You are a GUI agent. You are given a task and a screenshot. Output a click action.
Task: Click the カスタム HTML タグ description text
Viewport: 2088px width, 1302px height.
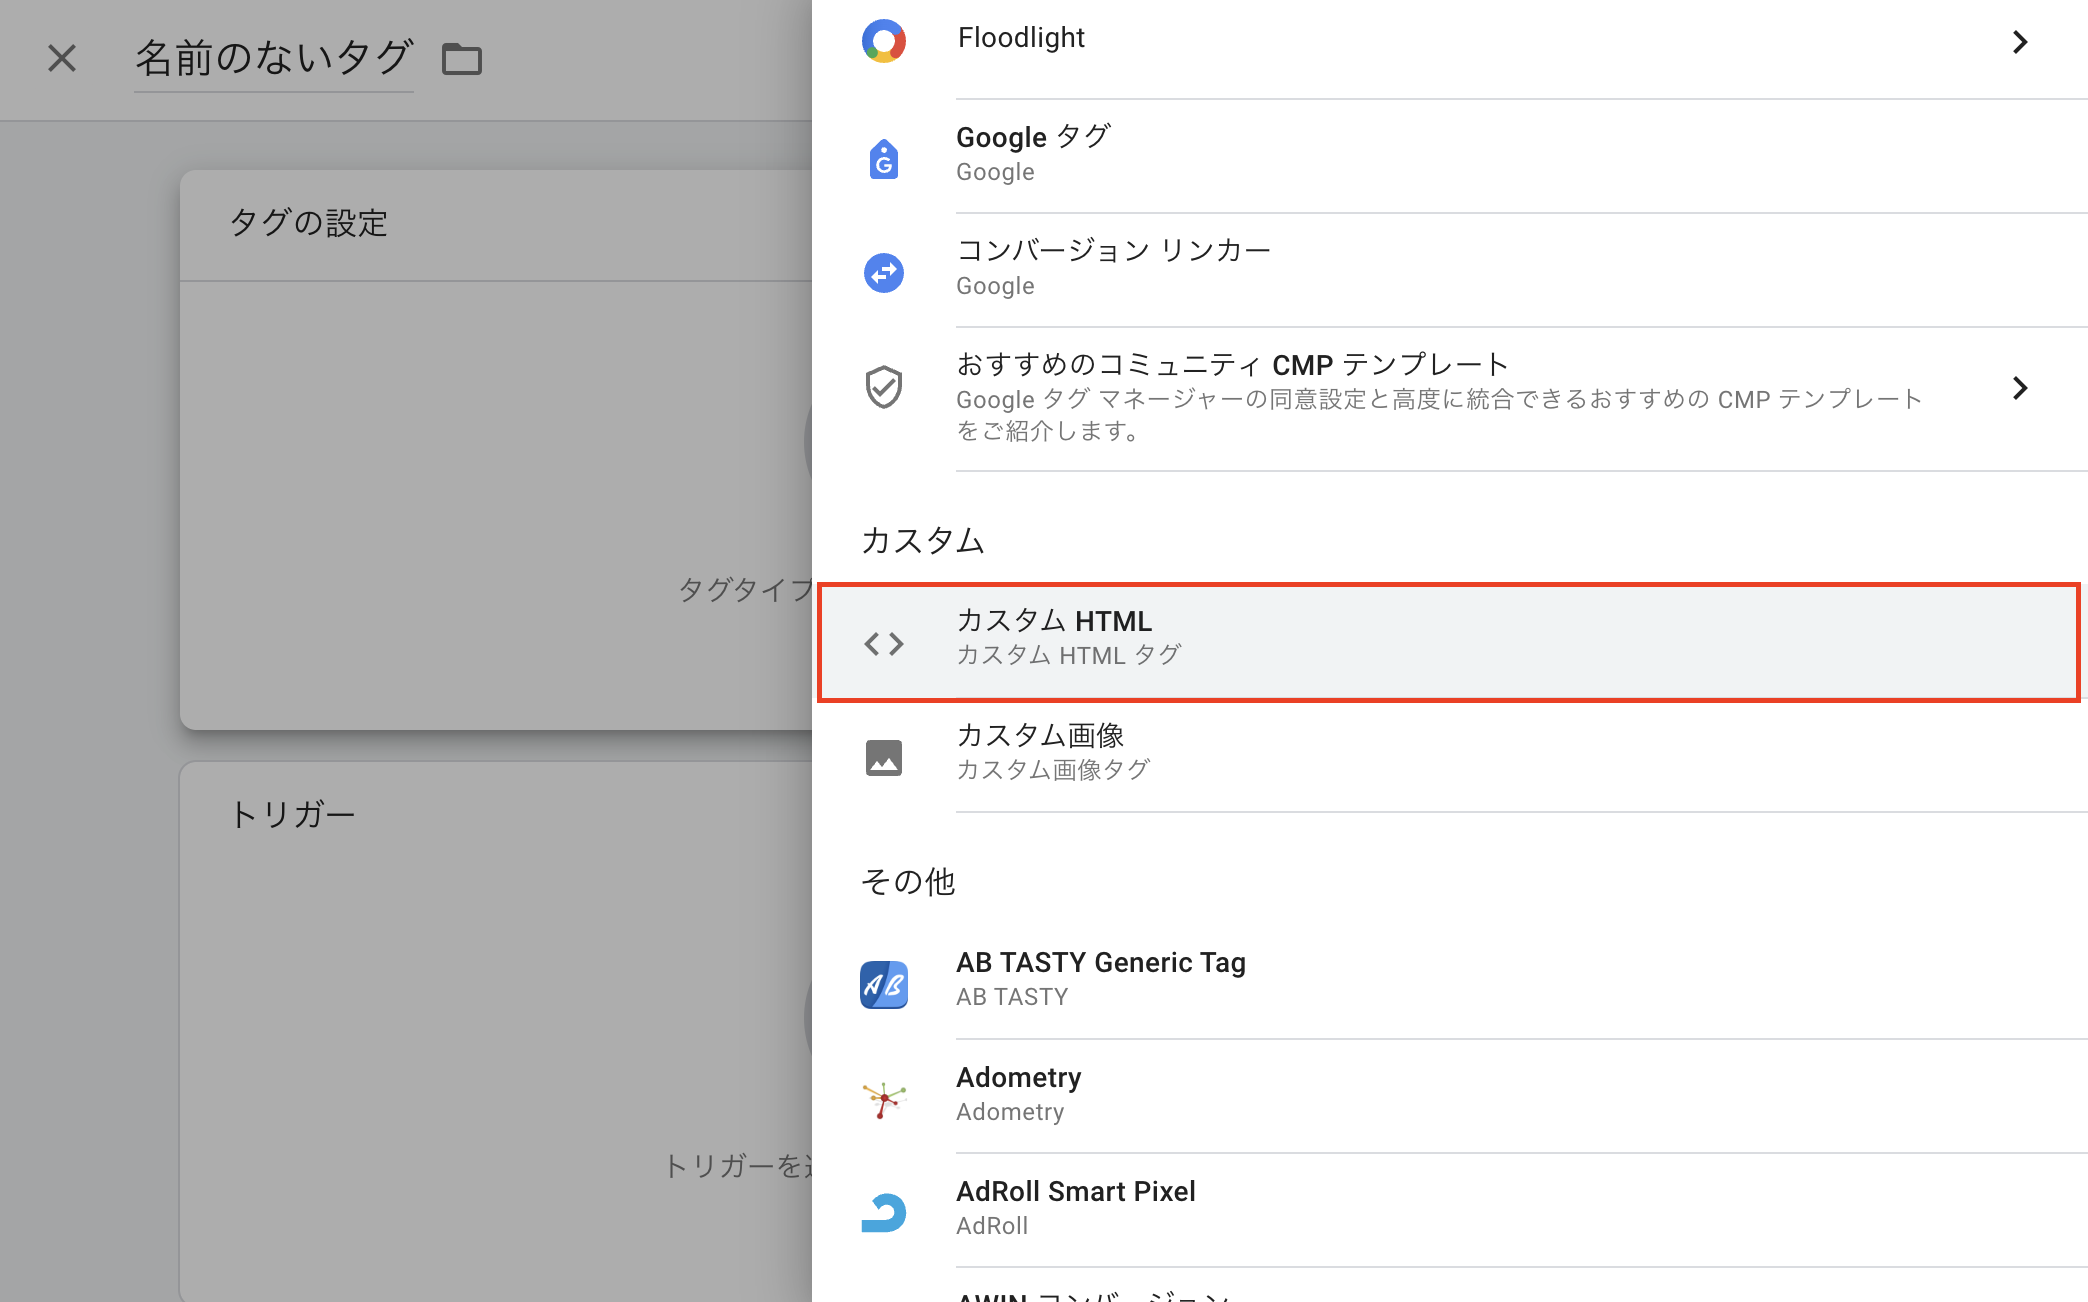(1069, 655)
